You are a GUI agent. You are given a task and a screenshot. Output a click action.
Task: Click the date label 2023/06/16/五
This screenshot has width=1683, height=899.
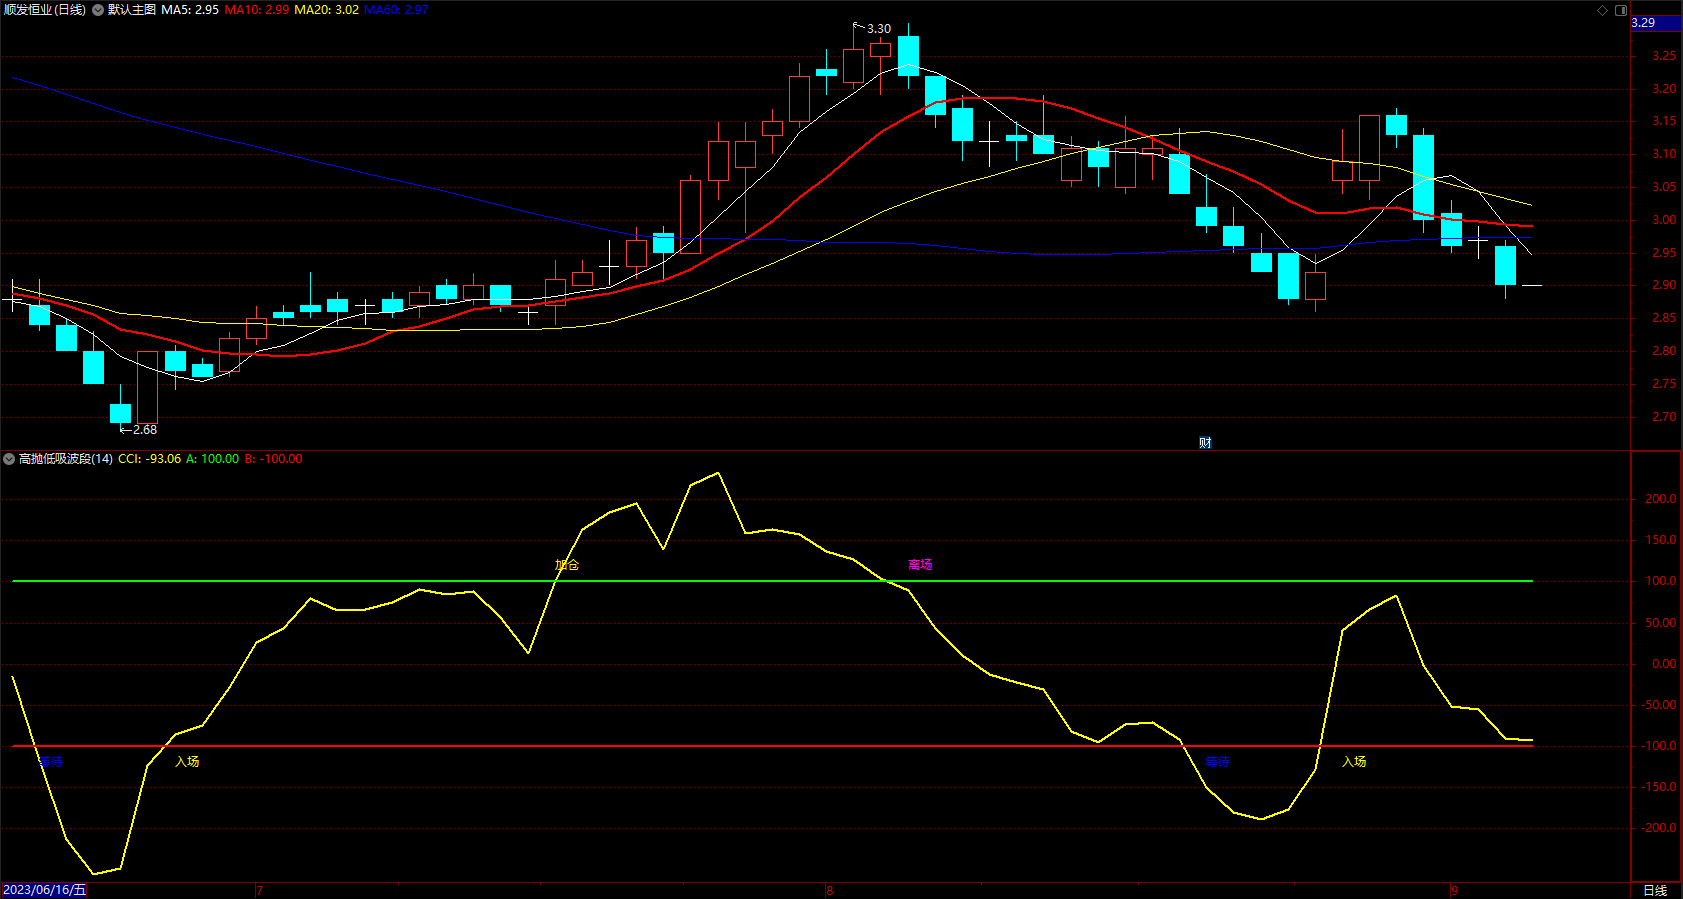click(x=45, y=890)
